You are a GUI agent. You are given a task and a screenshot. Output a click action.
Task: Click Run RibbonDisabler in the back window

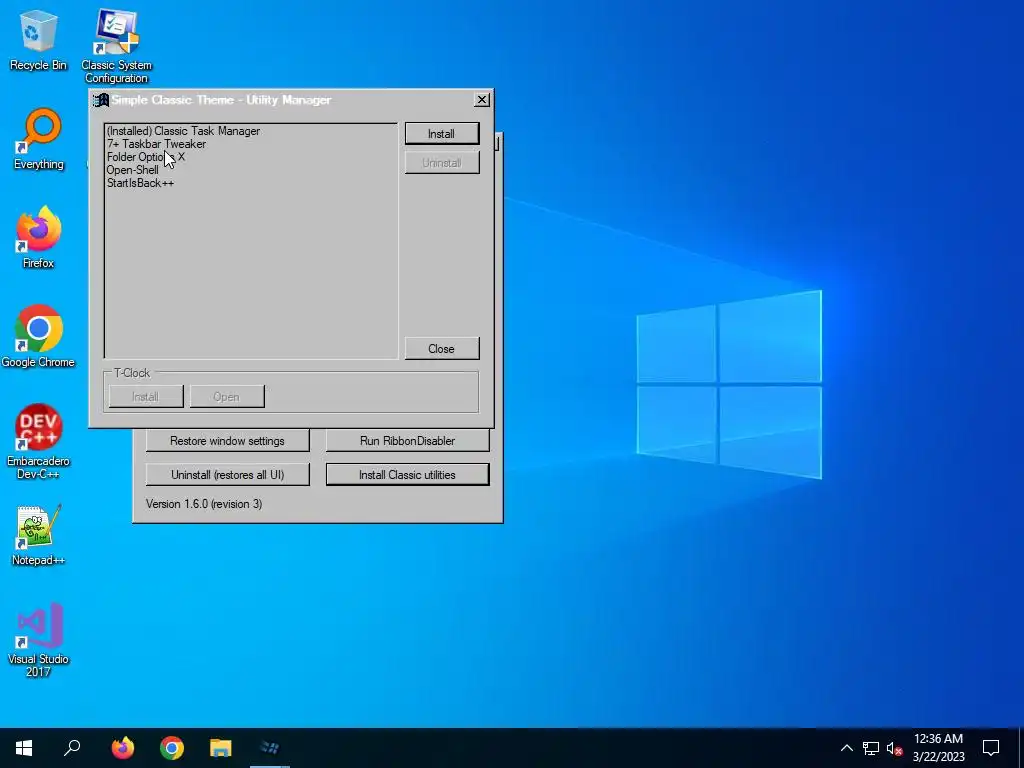(408, 441)
